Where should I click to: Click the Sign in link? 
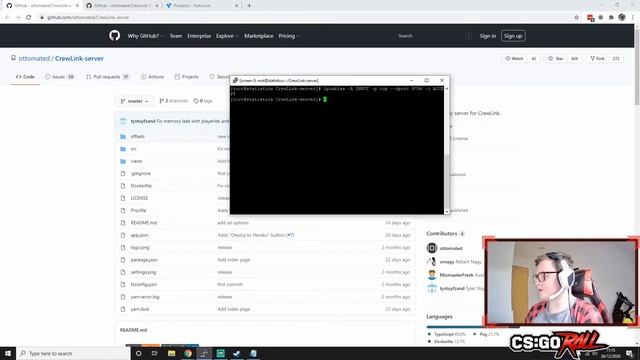(487, 36)
